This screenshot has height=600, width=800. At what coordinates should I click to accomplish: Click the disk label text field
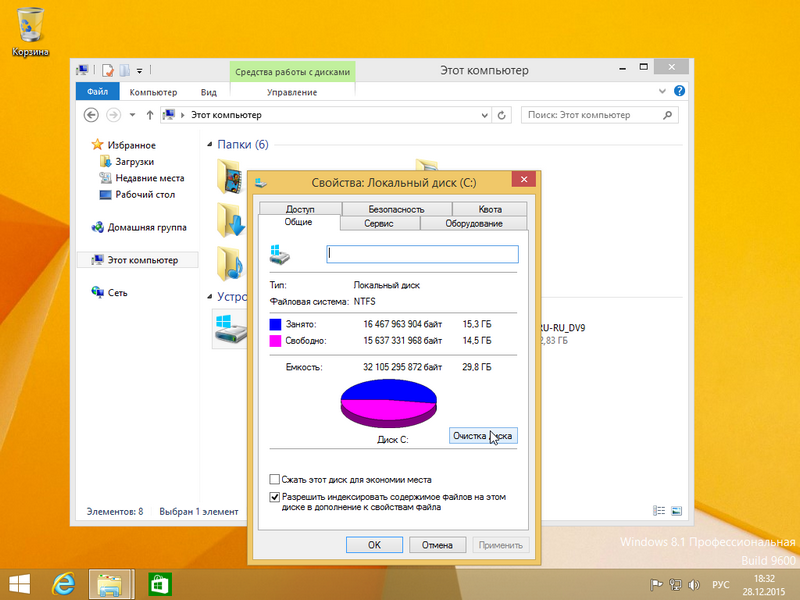point(422,254)
